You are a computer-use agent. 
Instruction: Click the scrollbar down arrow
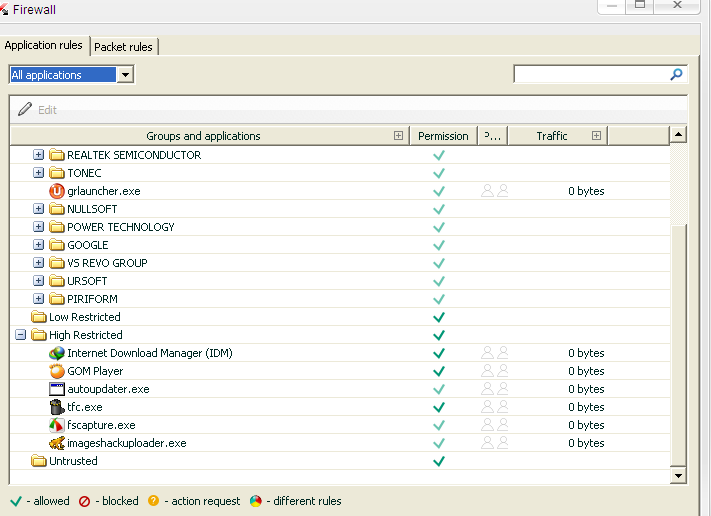tap(678, 476)
